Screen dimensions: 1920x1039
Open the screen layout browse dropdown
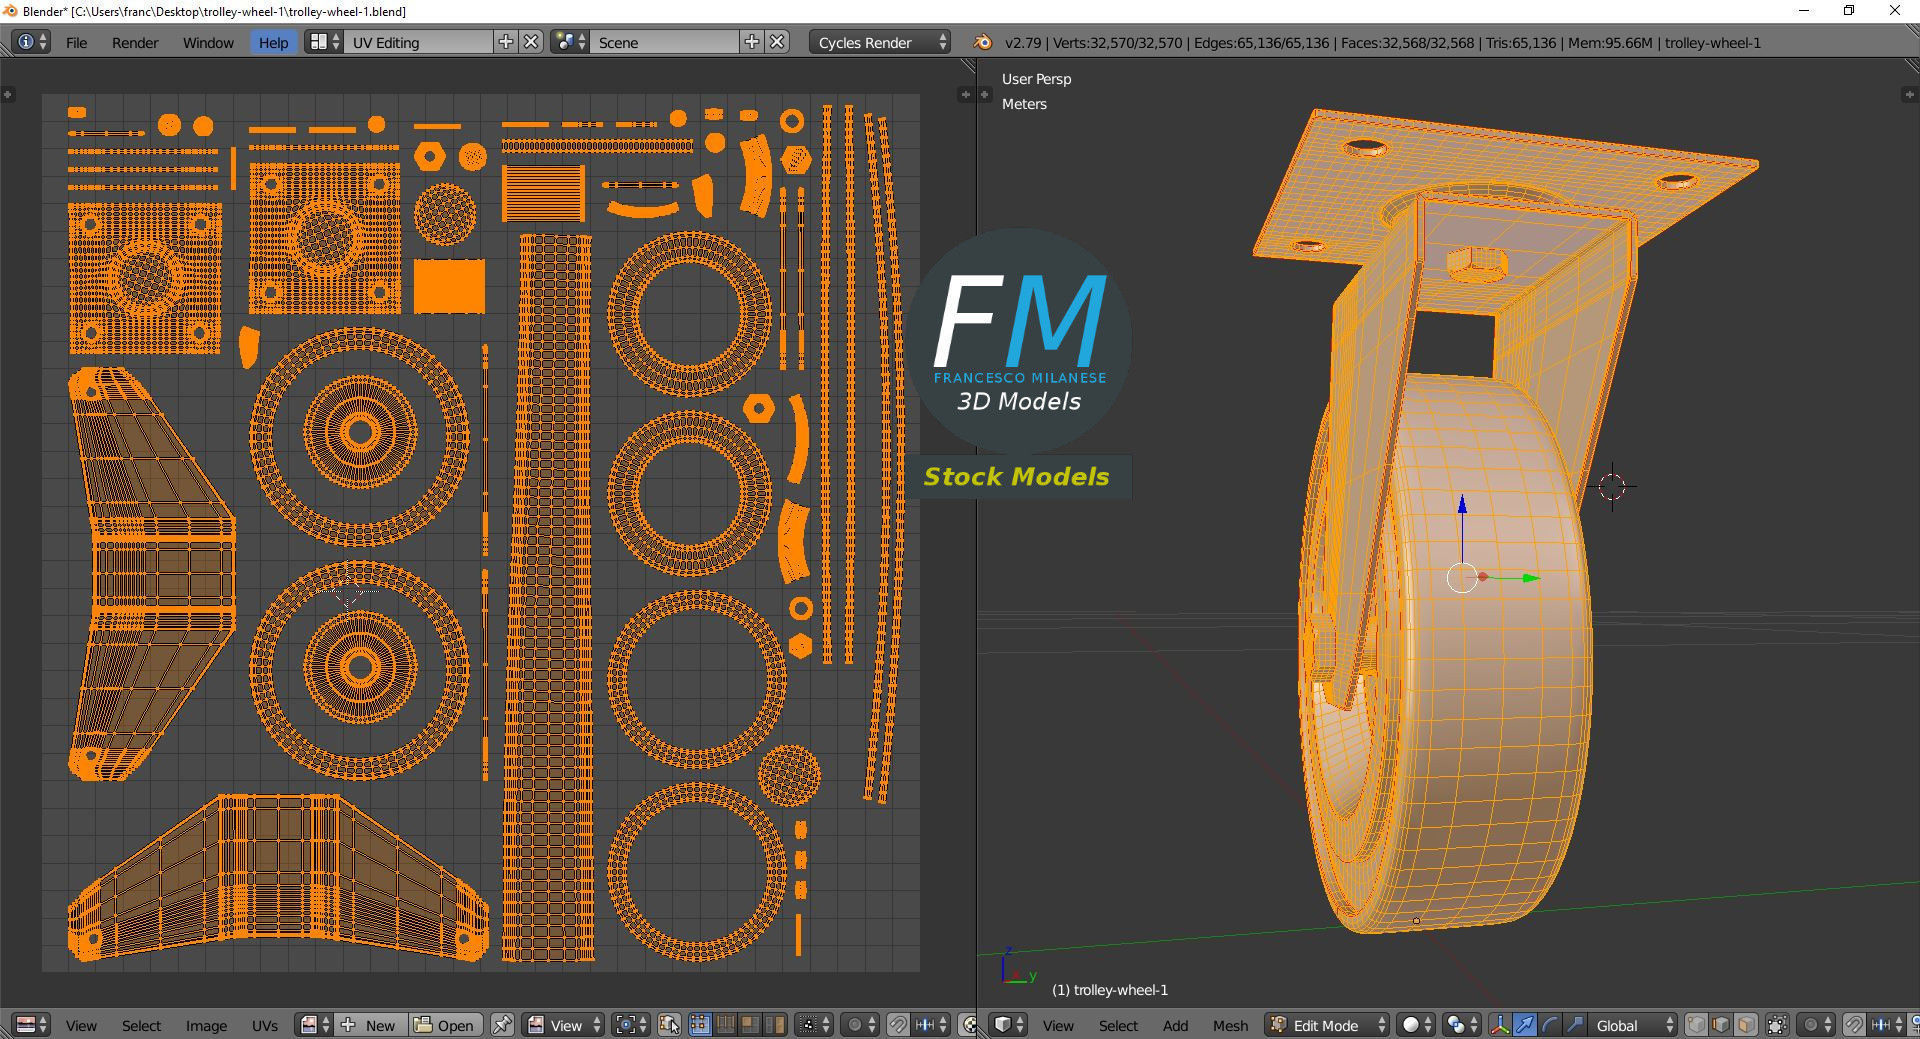[x=323, y=42]
